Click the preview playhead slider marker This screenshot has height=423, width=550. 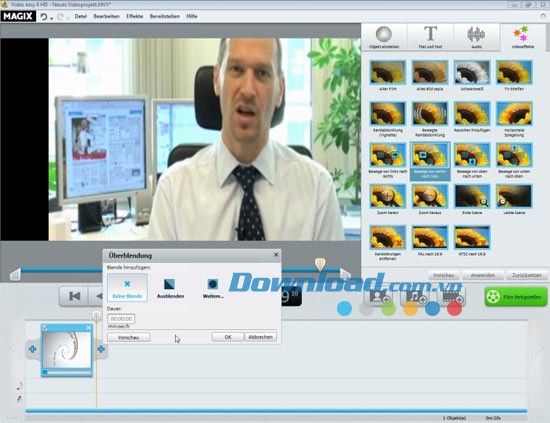point(320,264)
